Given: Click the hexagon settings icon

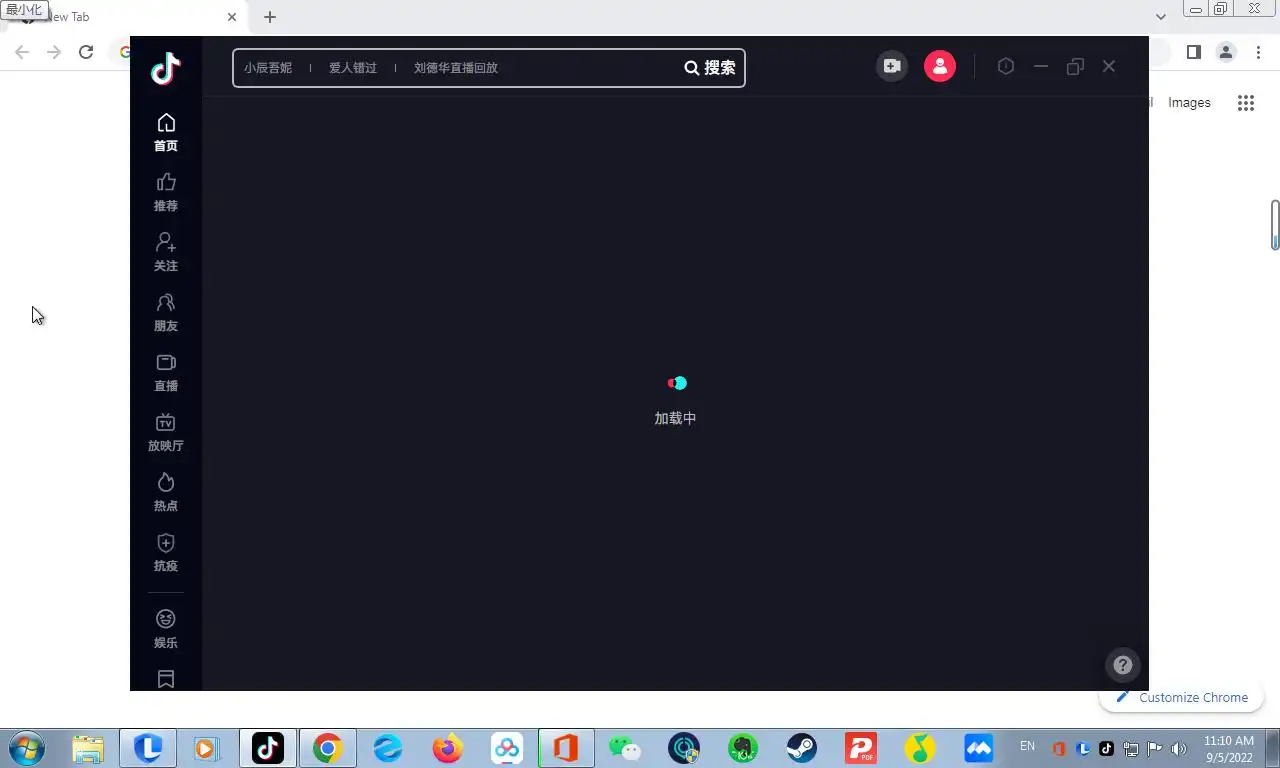Looking at the screenshot, I should (x=1006, y=66).
